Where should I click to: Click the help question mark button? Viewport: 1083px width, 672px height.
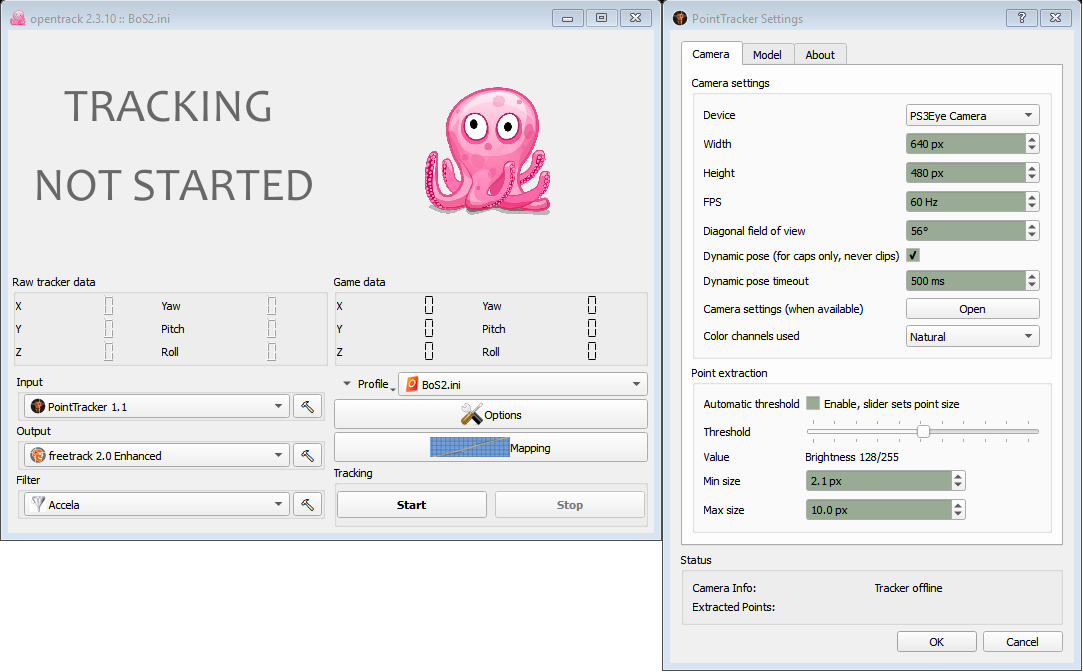(x=1022, y=18)
